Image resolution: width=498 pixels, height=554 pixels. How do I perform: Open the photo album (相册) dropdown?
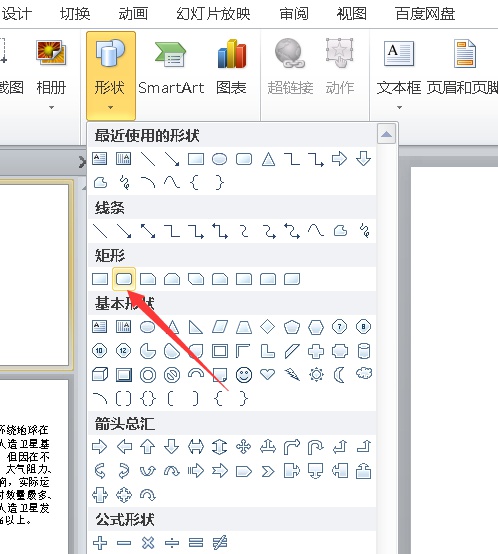(51, 74)
